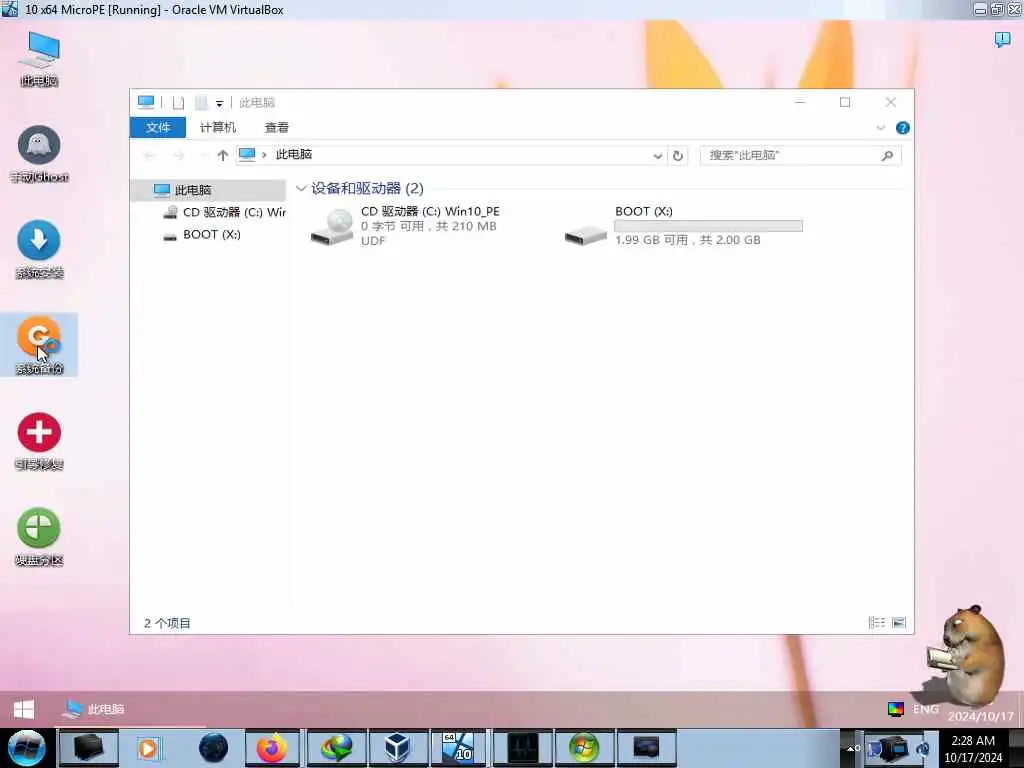Click the VM window taskbar icon labeled 10

[458, 748]
